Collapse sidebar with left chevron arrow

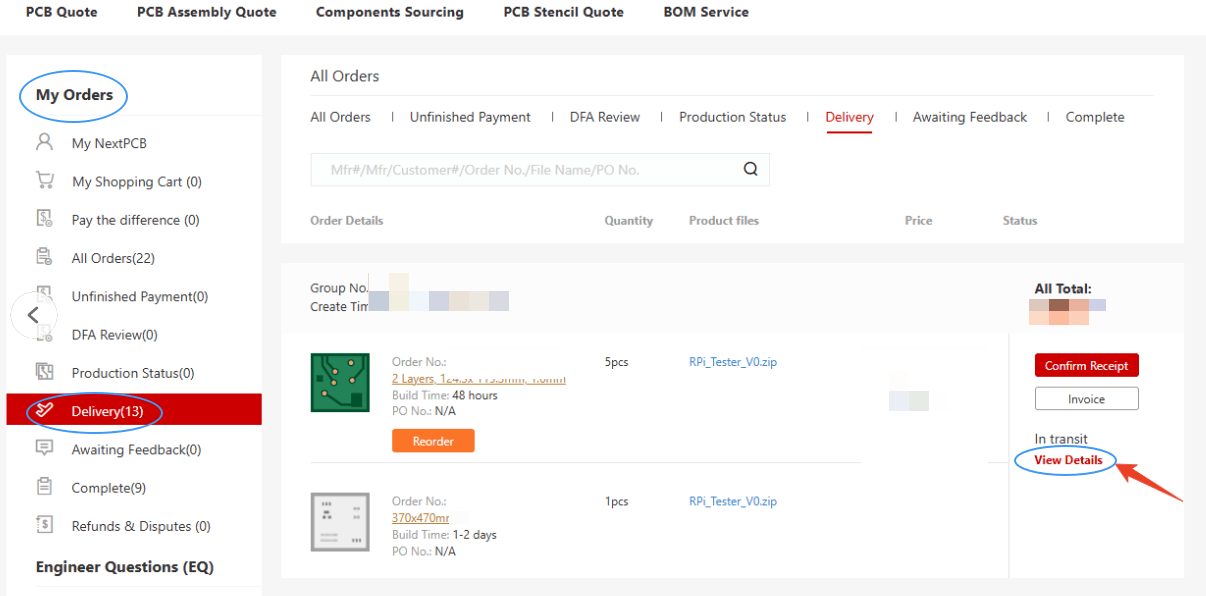pyautogui.click(x=33, y=315)
